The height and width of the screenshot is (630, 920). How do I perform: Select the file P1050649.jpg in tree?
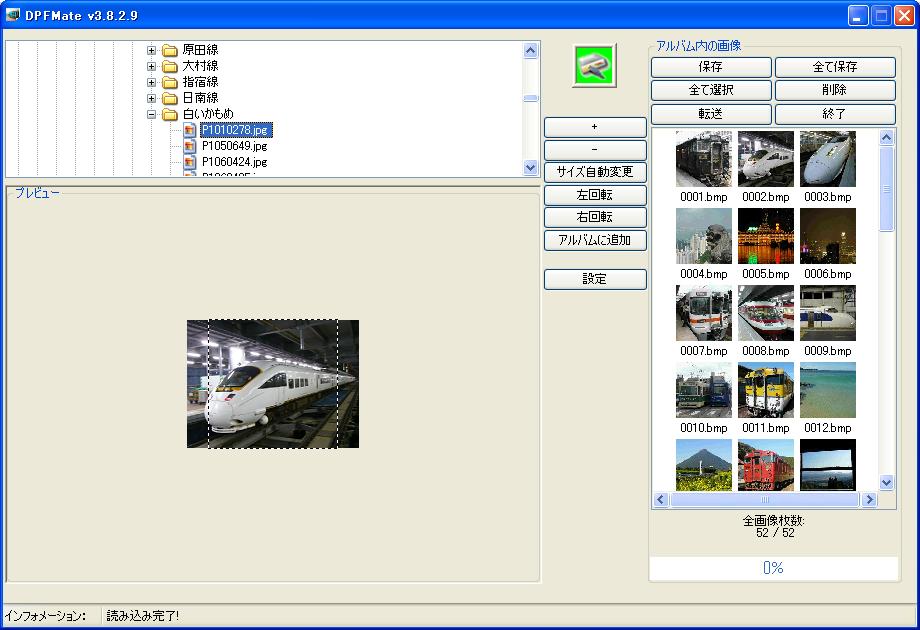tap(235, 145)
